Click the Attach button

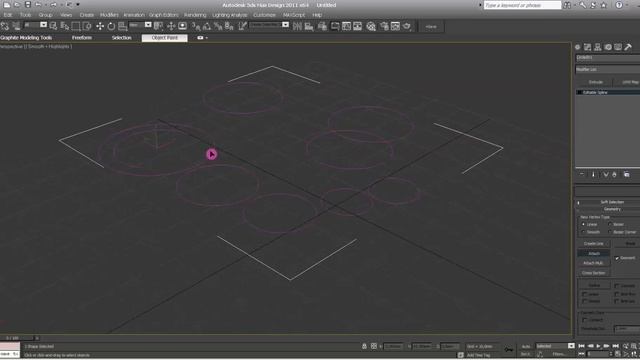593,253
